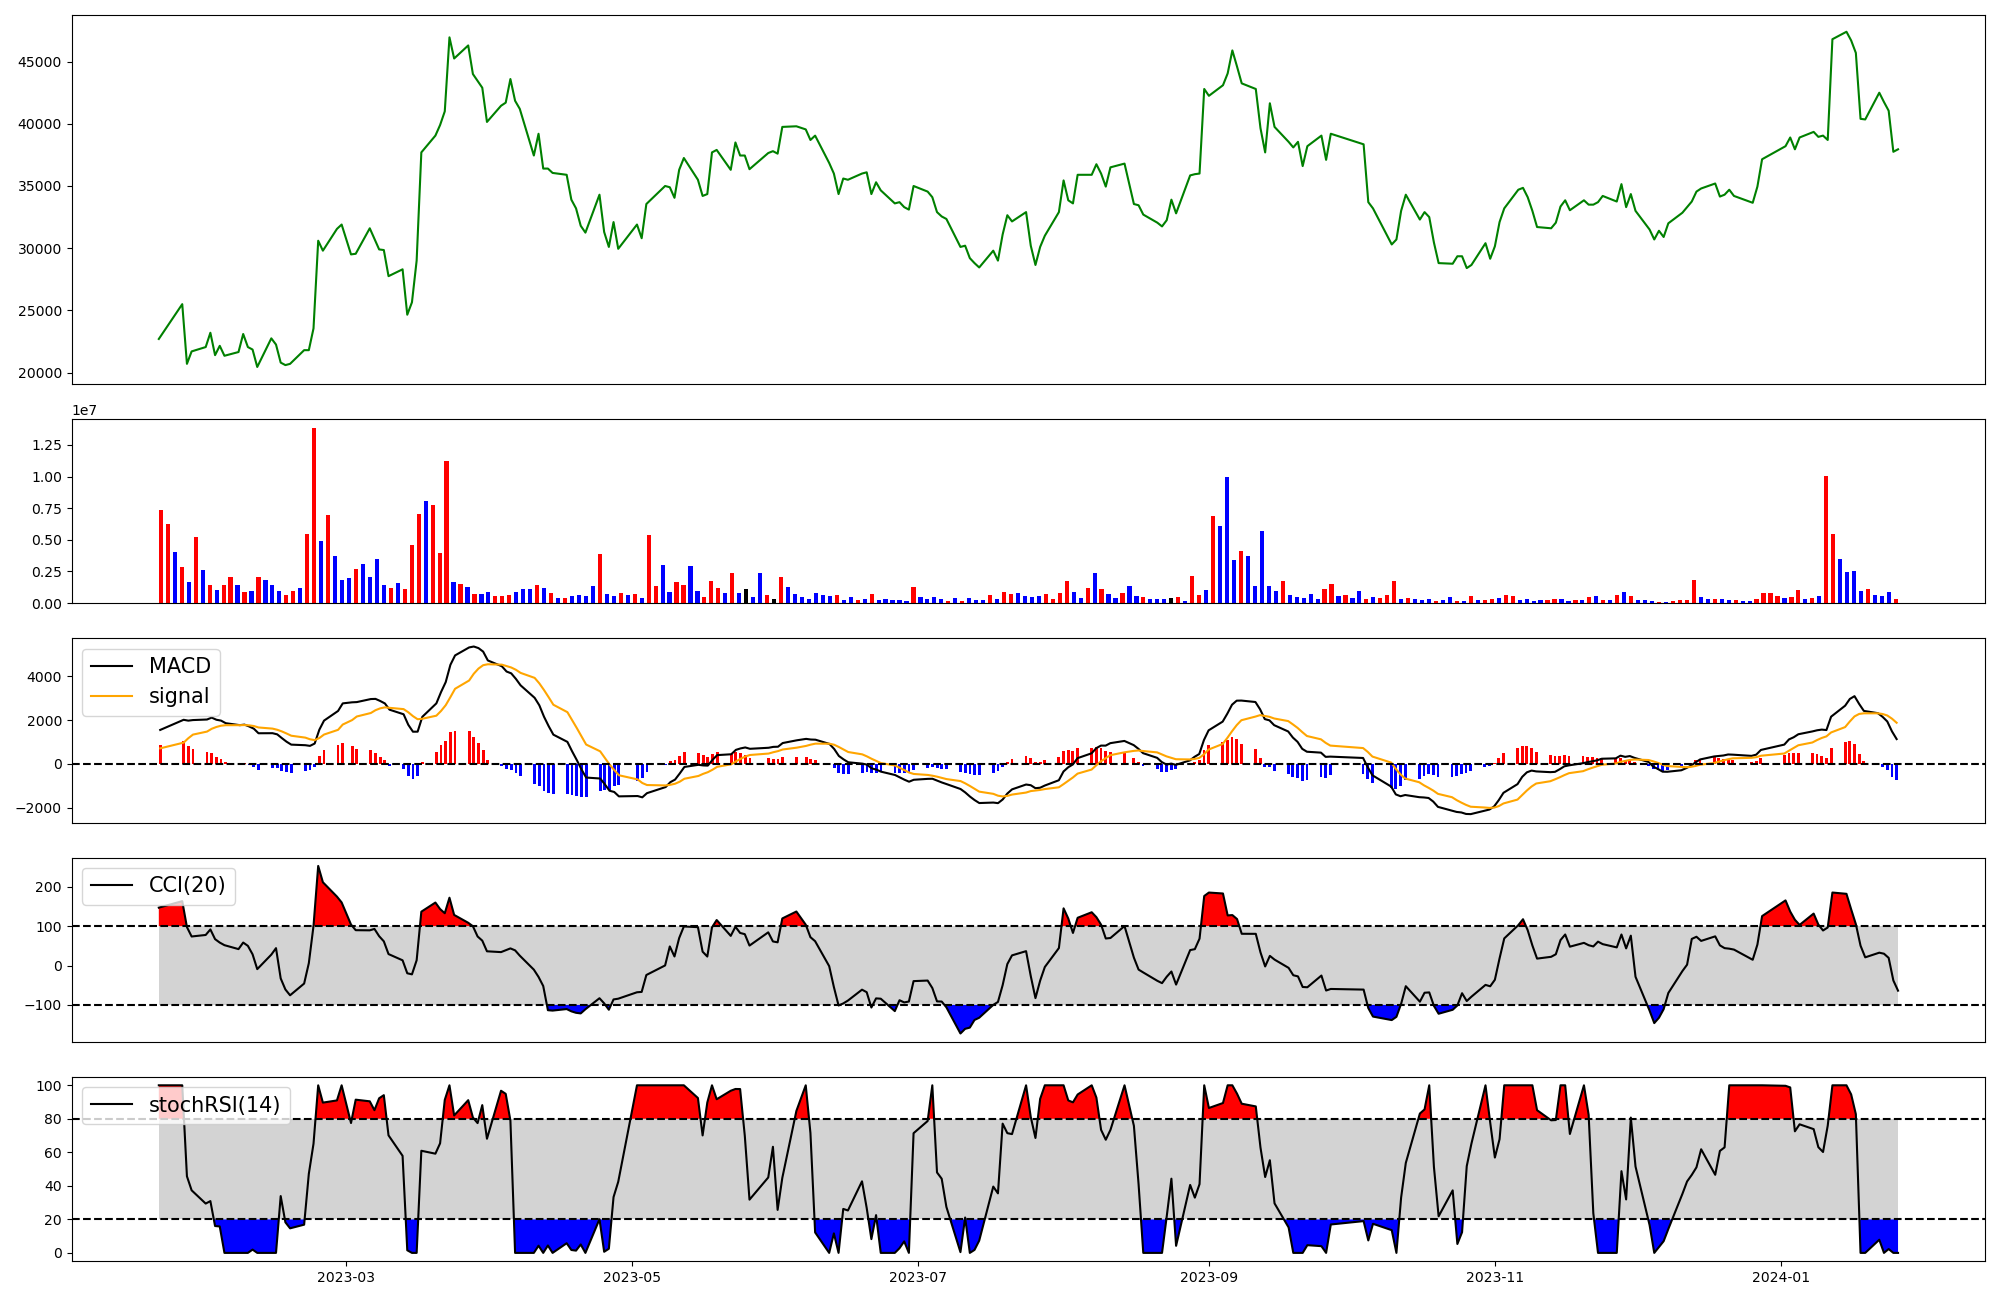Click the 80 stochRSI axis tick label

[x=53, y=1119]
